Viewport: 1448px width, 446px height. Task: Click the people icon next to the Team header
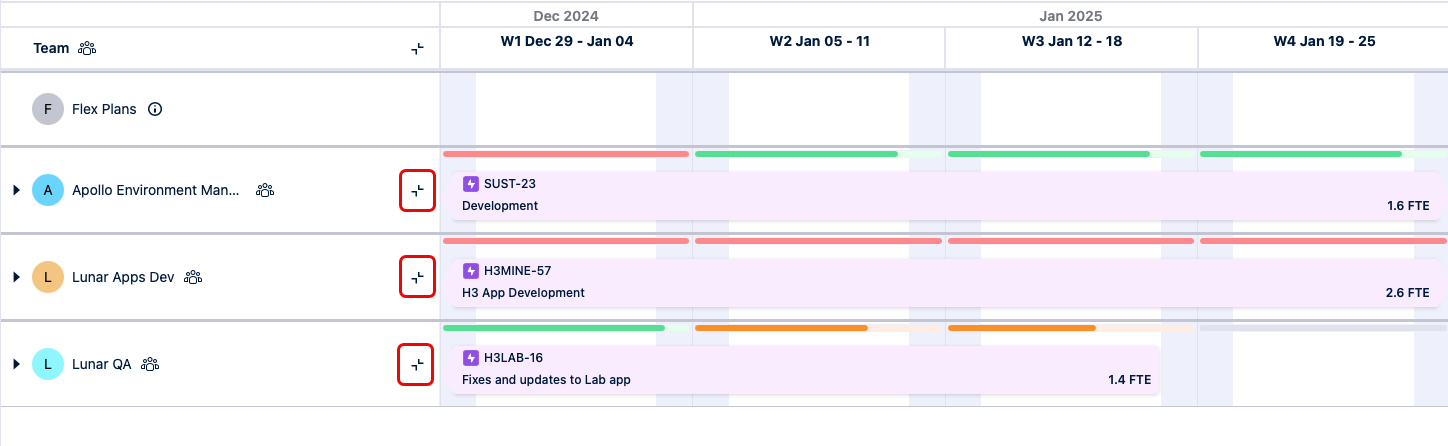point(87,48)
